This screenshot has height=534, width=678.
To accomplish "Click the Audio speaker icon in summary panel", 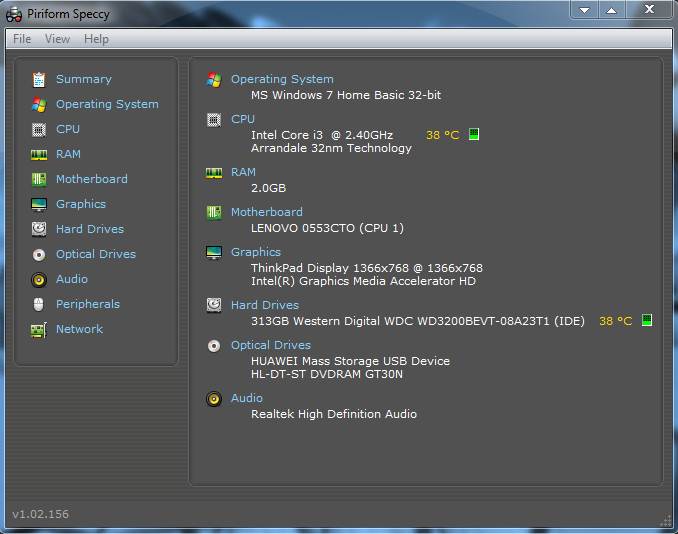I will 214,399.
